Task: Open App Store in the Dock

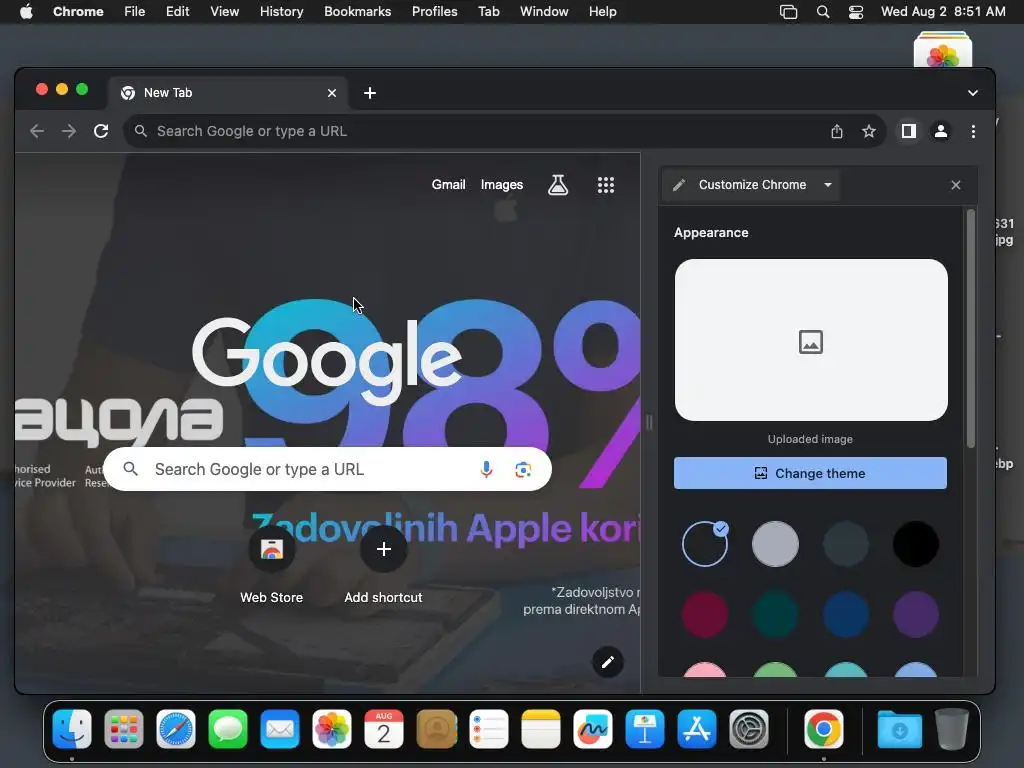Action: [x=697, y=729]
